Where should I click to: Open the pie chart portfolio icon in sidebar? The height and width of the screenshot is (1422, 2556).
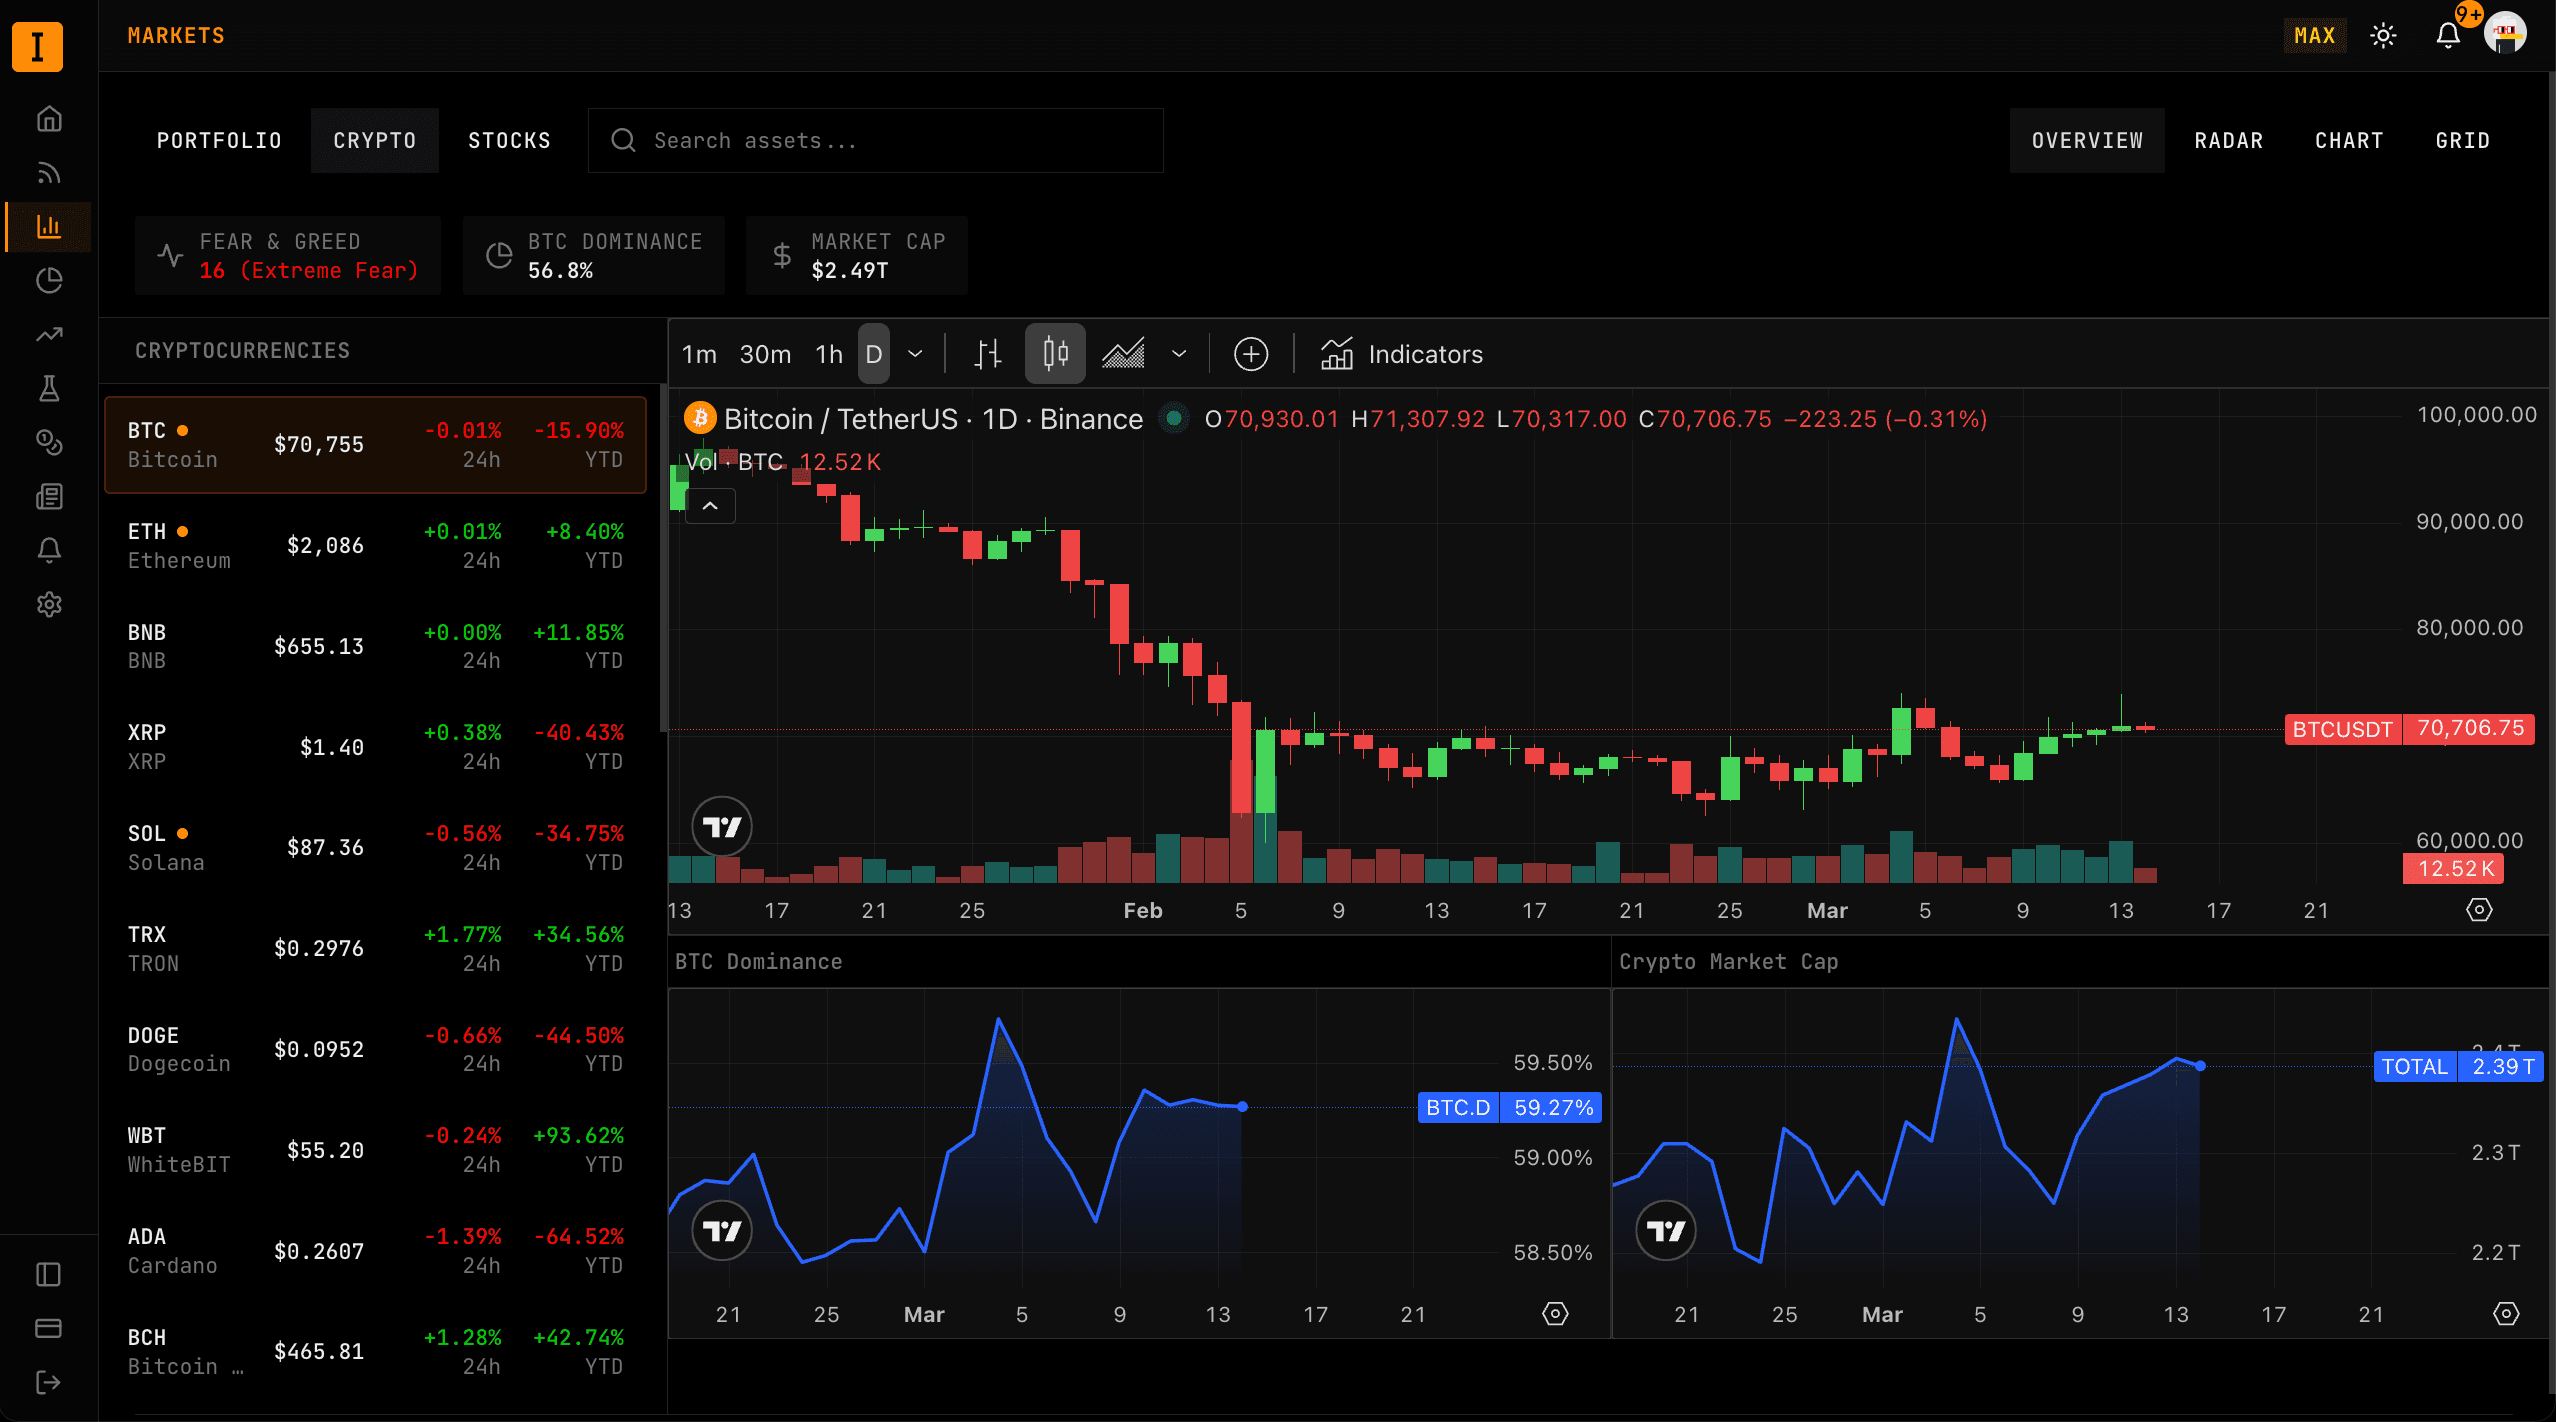(49, 281)
